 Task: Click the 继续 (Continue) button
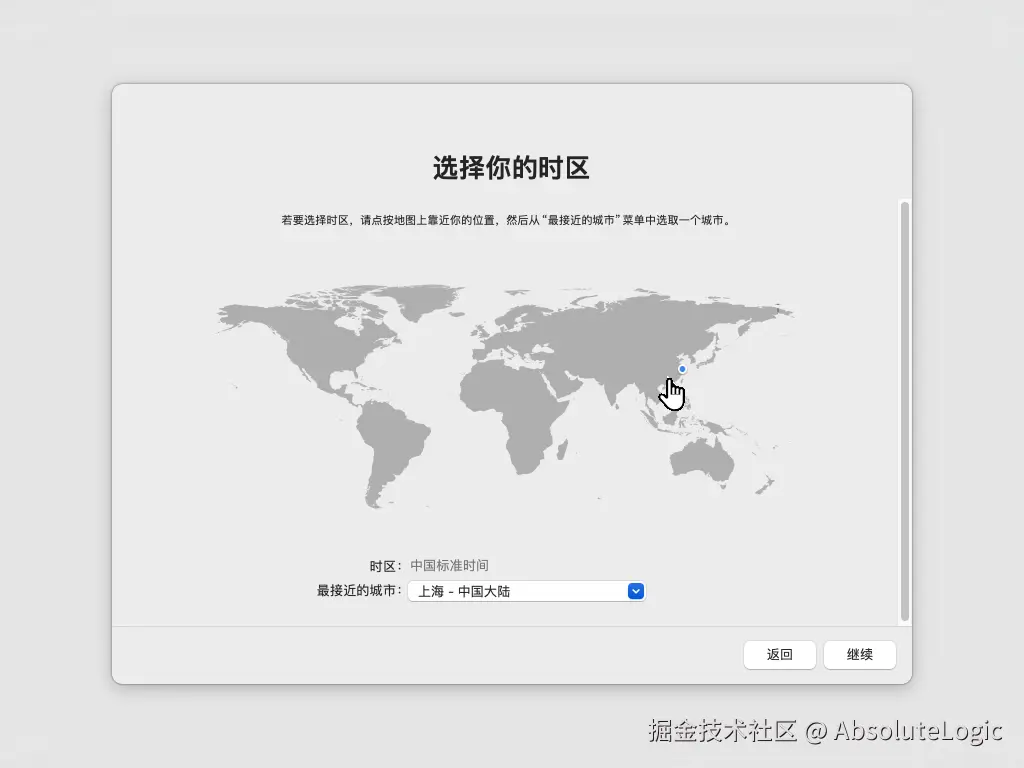pyautogui.click(x=859, y=654)
